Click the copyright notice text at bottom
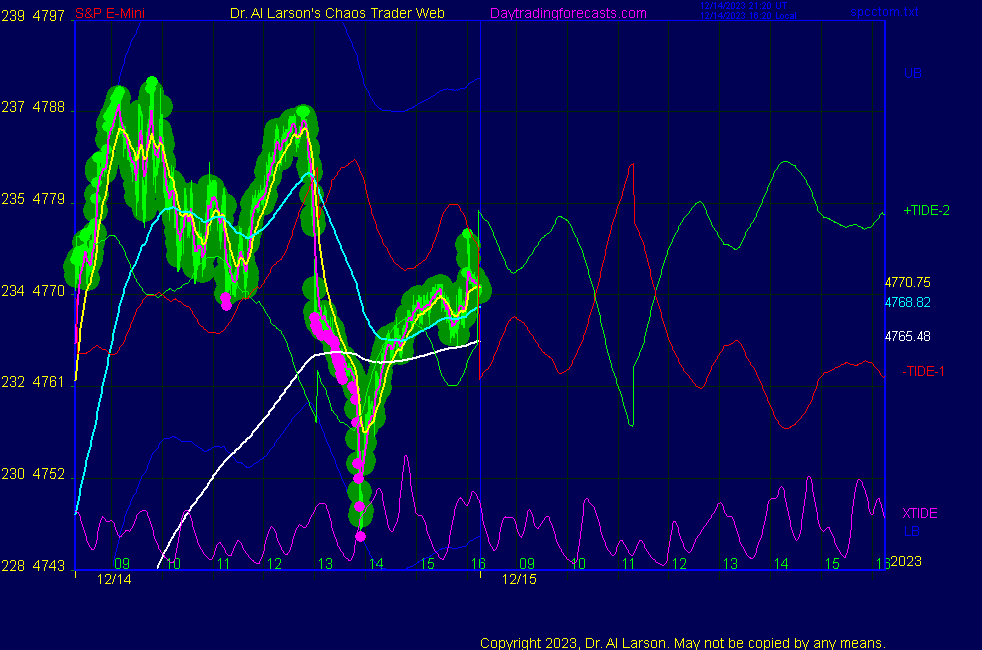Image resolution: width=982 pixels, height=650 pixels. tap(683, 642)
